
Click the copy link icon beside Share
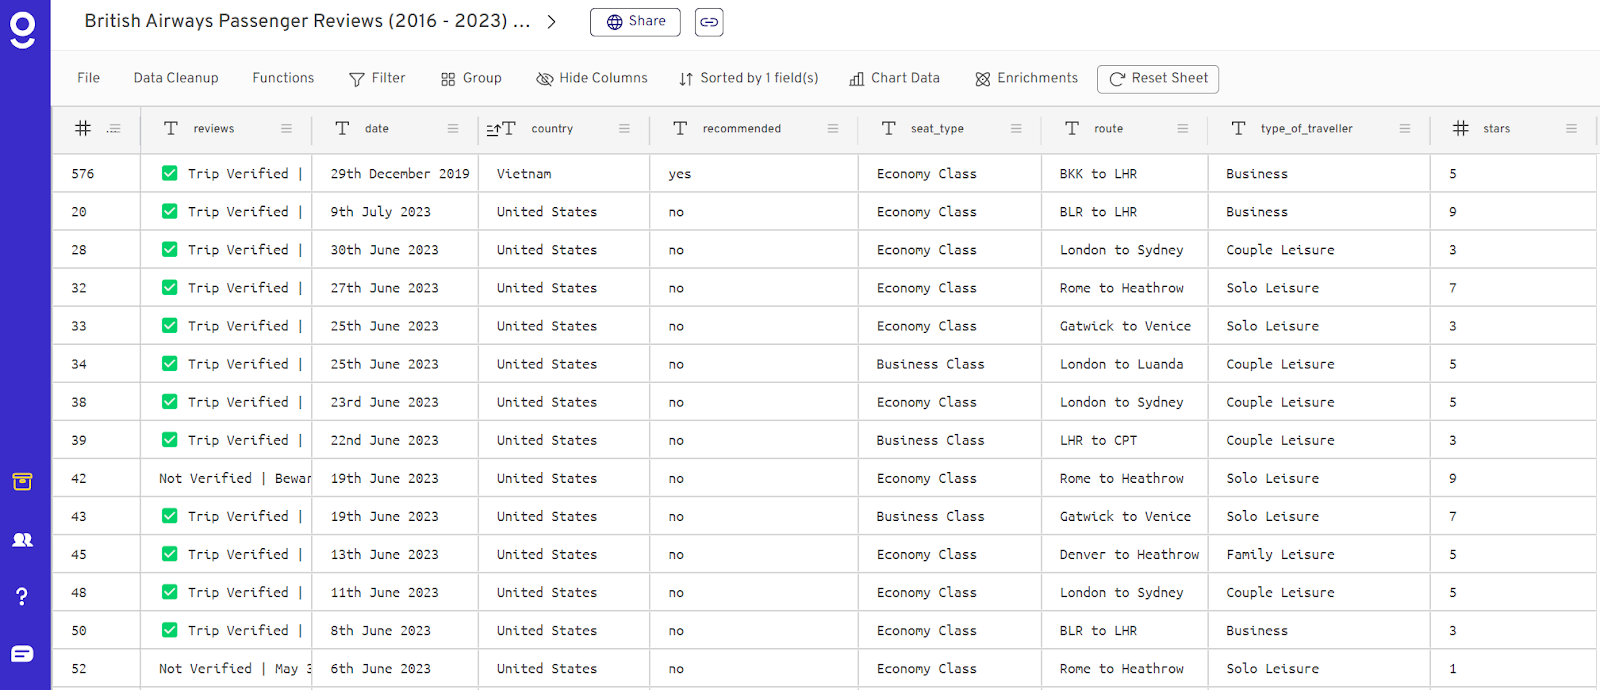point(709,22)
